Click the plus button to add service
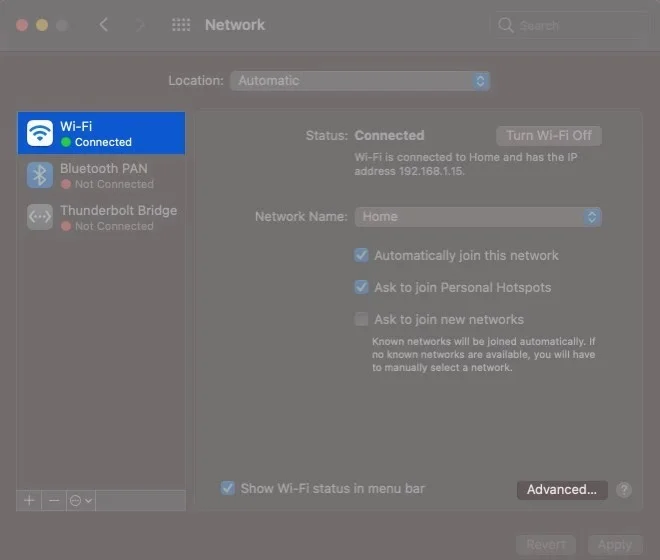 [x=29, y=500]
